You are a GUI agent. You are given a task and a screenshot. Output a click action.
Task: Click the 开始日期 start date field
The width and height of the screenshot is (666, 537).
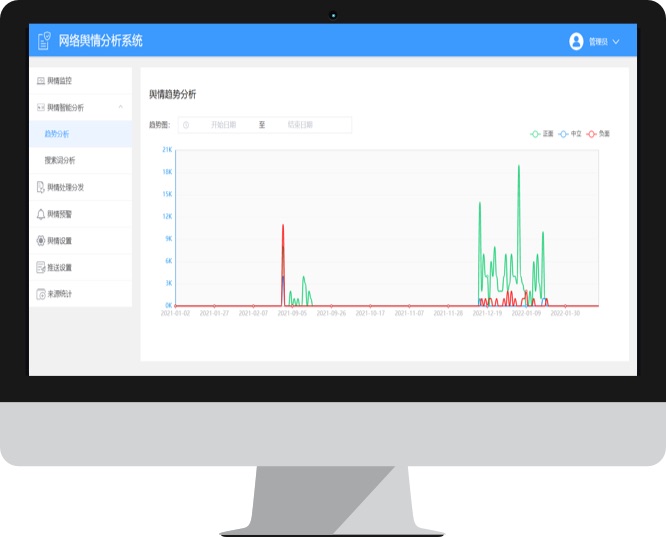pos(223,125)
